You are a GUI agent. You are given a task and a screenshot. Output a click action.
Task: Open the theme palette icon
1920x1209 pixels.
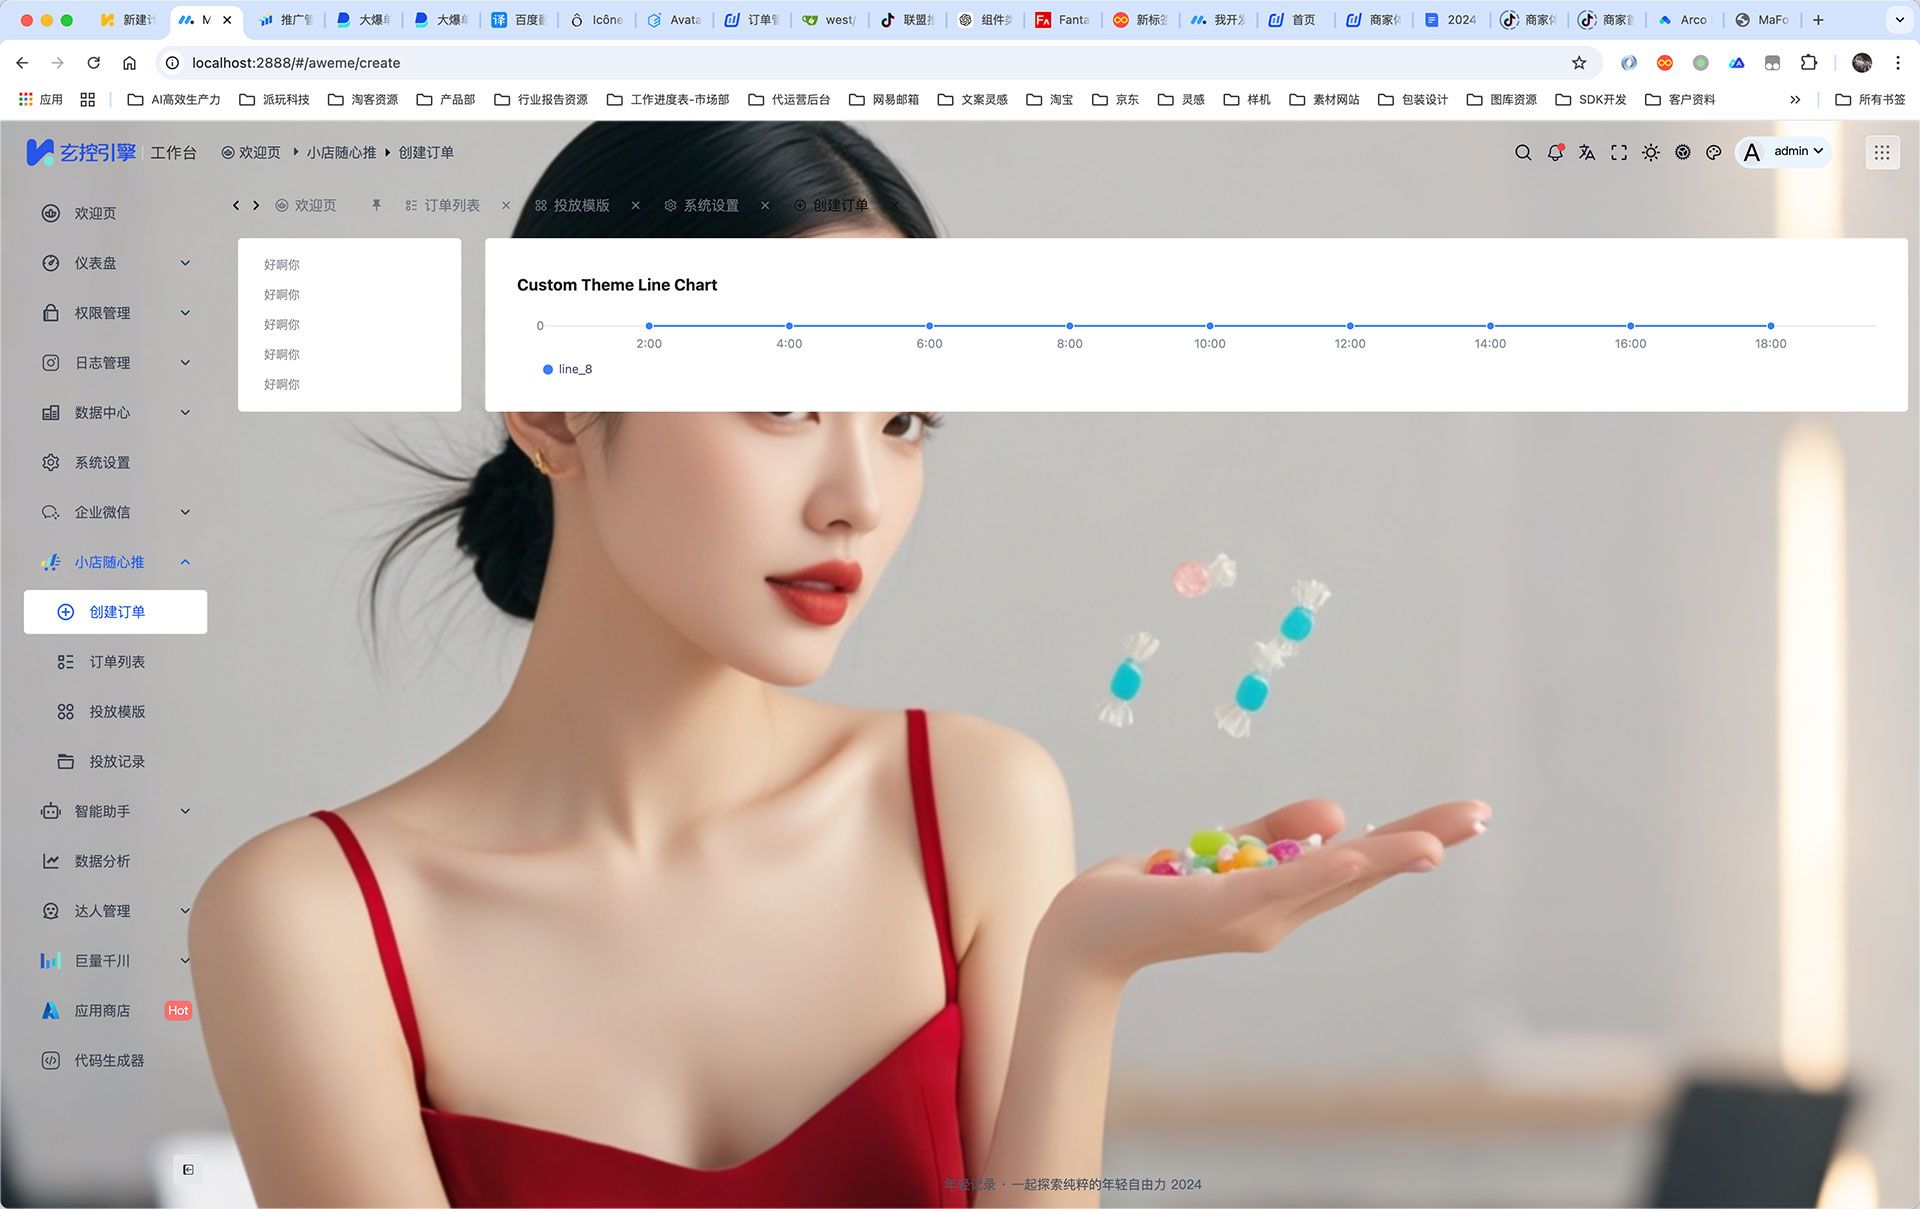tap(1714, 152)
